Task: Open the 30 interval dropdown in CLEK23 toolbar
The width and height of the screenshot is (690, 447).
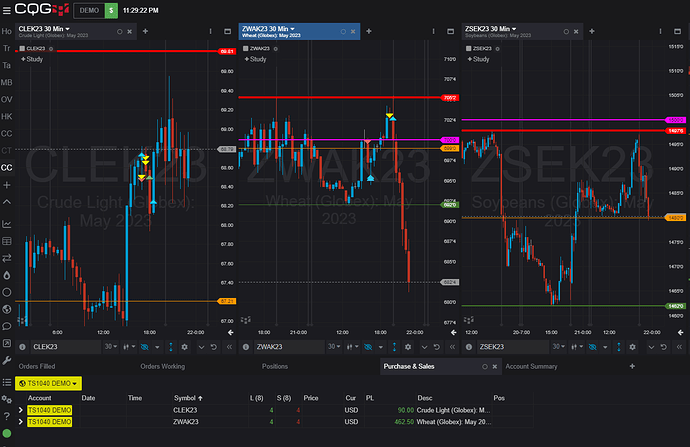Action: coord(110,347)
